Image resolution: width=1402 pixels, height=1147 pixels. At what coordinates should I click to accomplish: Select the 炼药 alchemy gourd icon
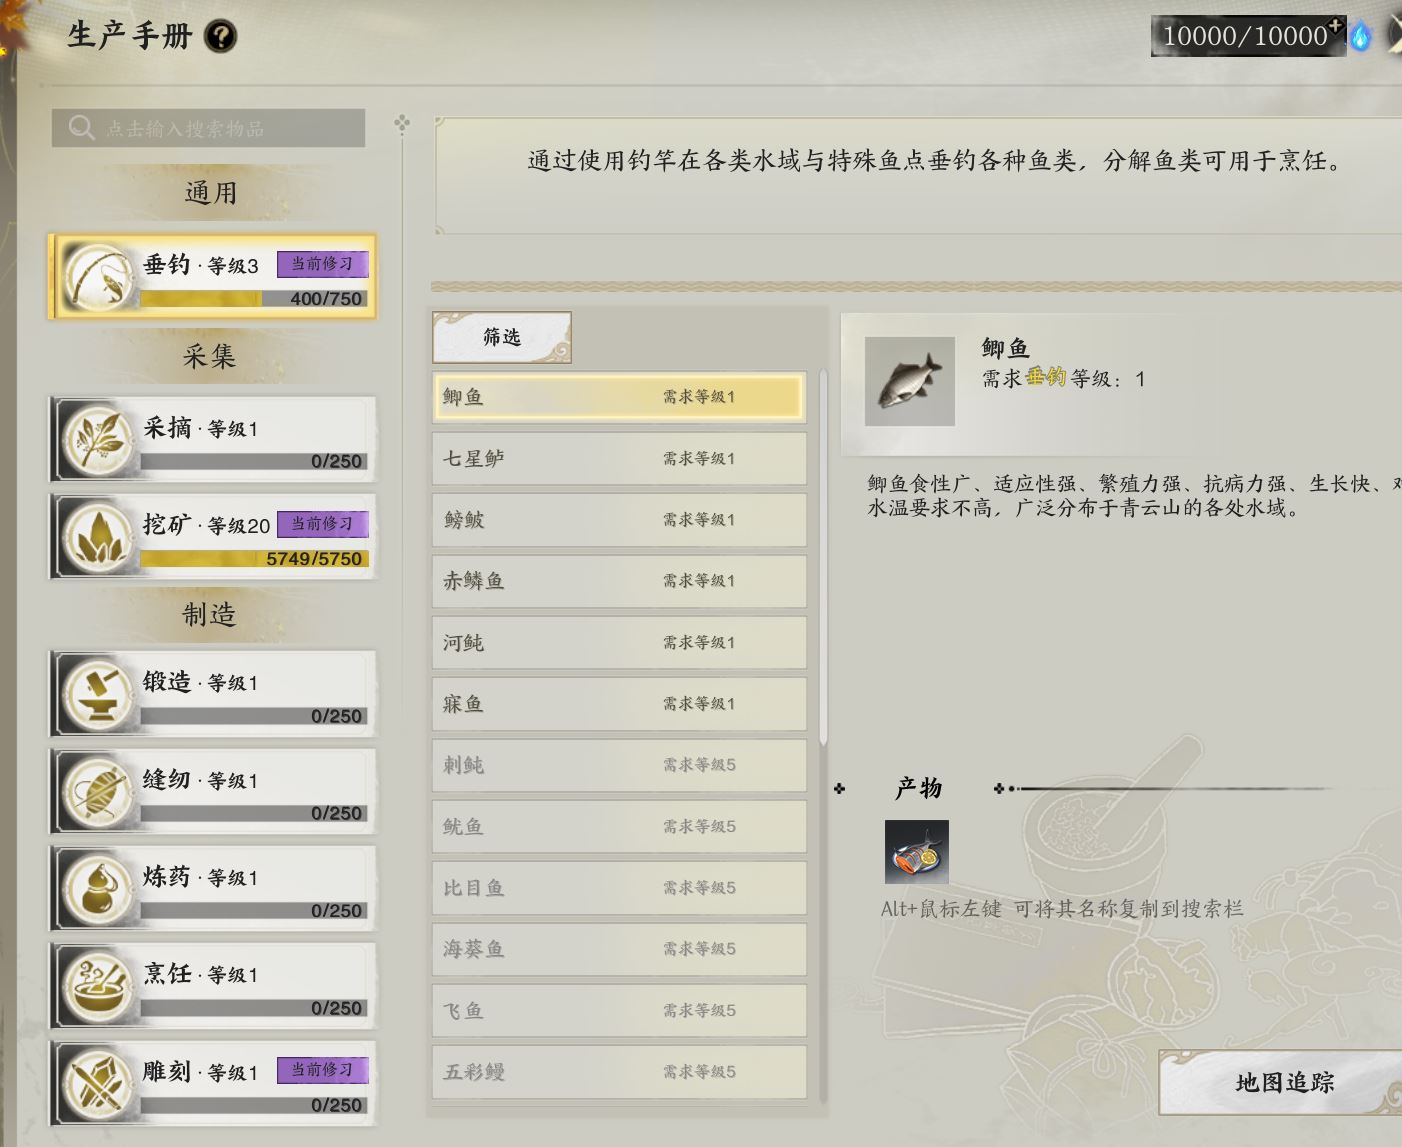point(97,888)
